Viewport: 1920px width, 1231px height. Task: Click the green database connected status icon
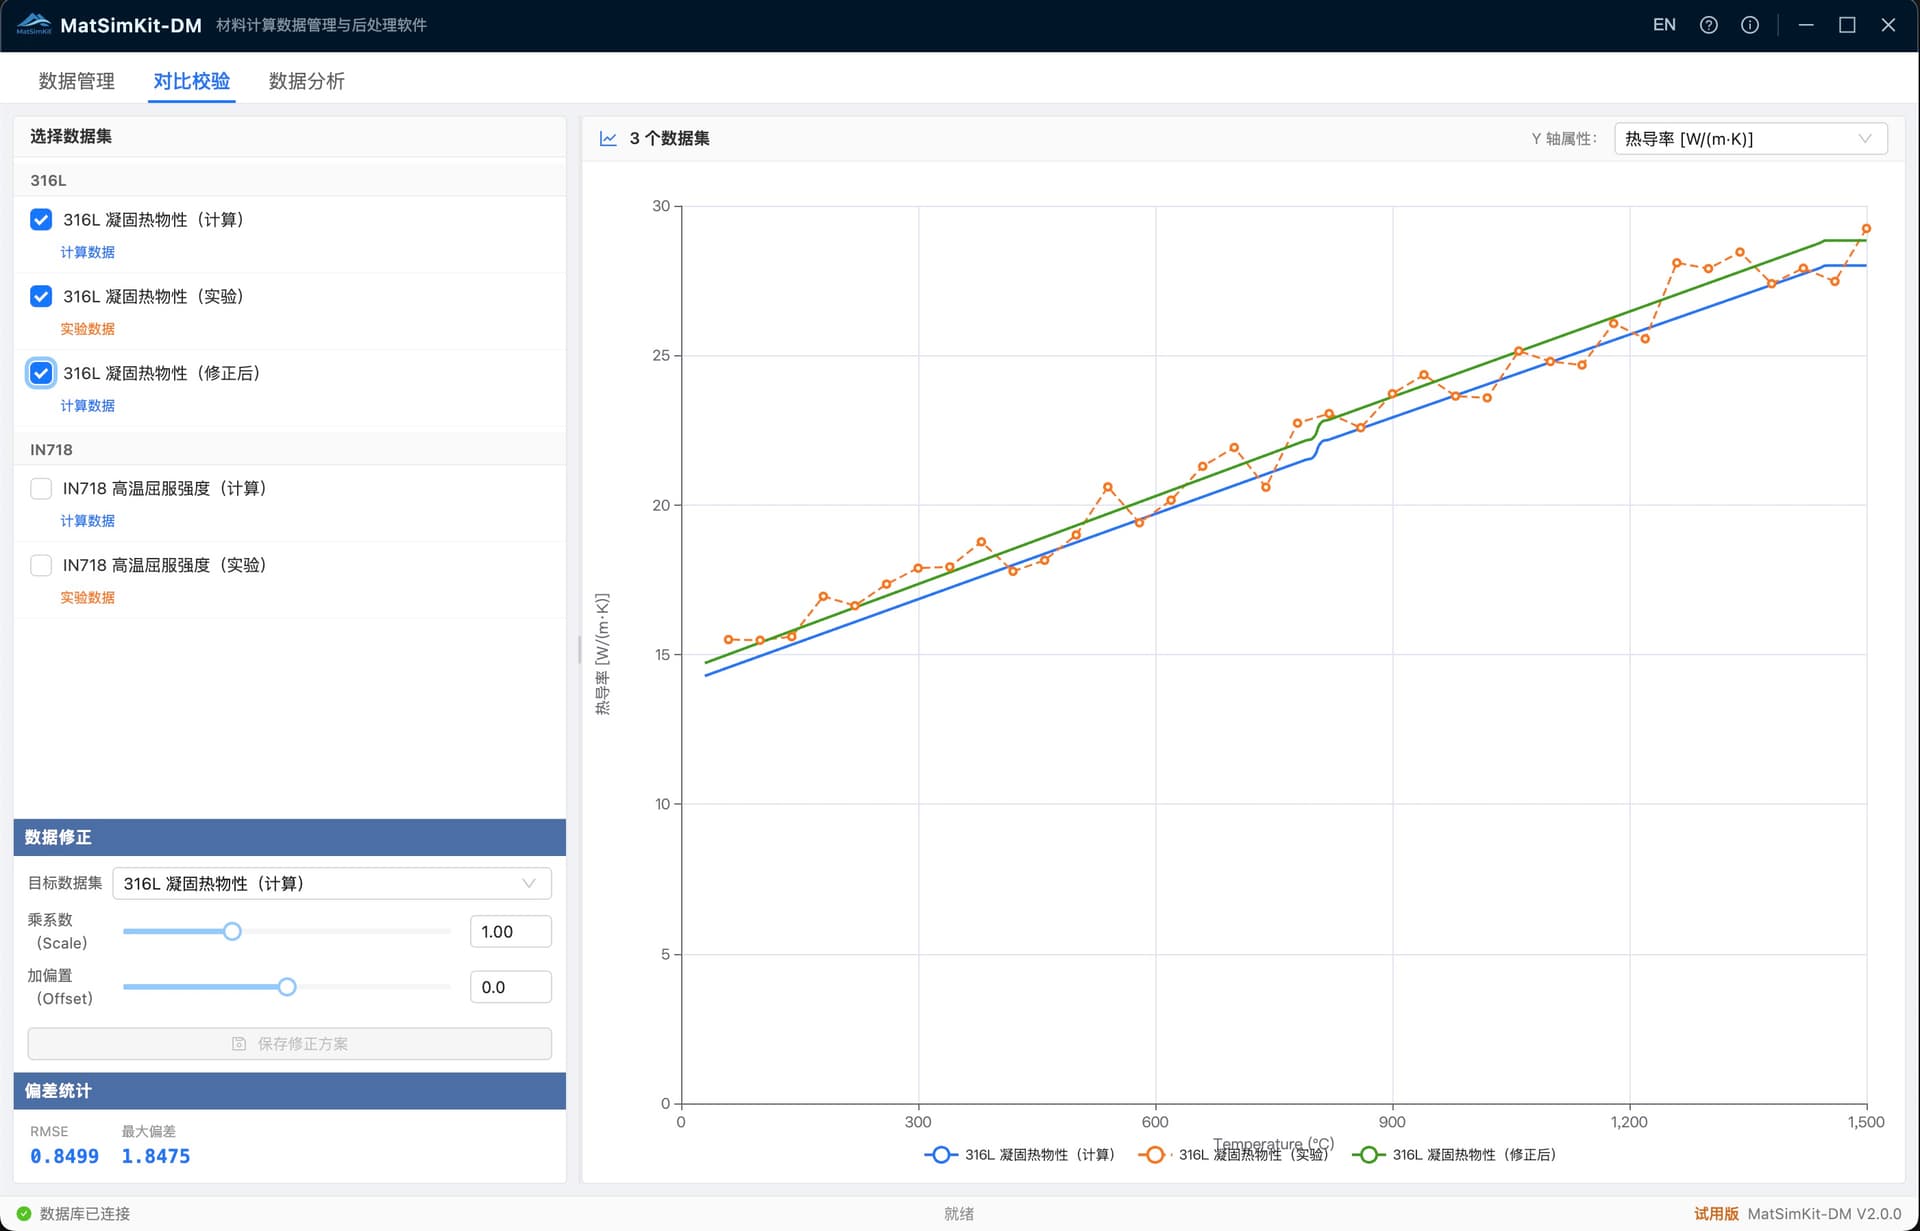click(x=24, y=1213)
